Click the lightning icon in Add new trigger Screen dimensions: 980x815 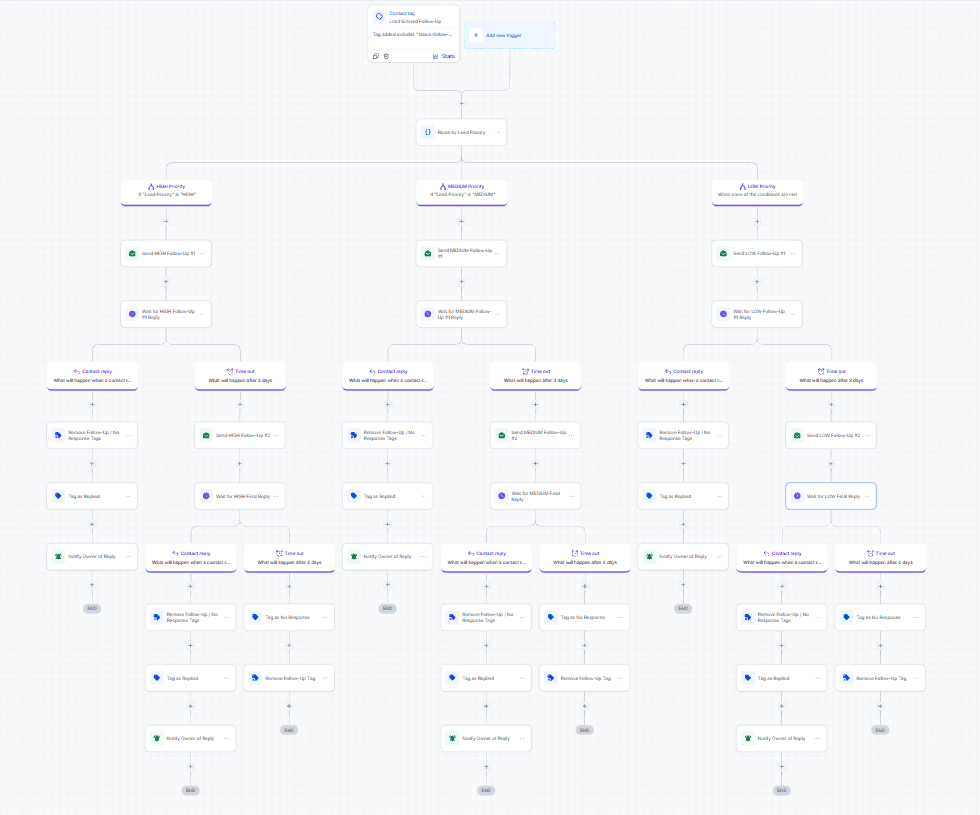[476, 35]
